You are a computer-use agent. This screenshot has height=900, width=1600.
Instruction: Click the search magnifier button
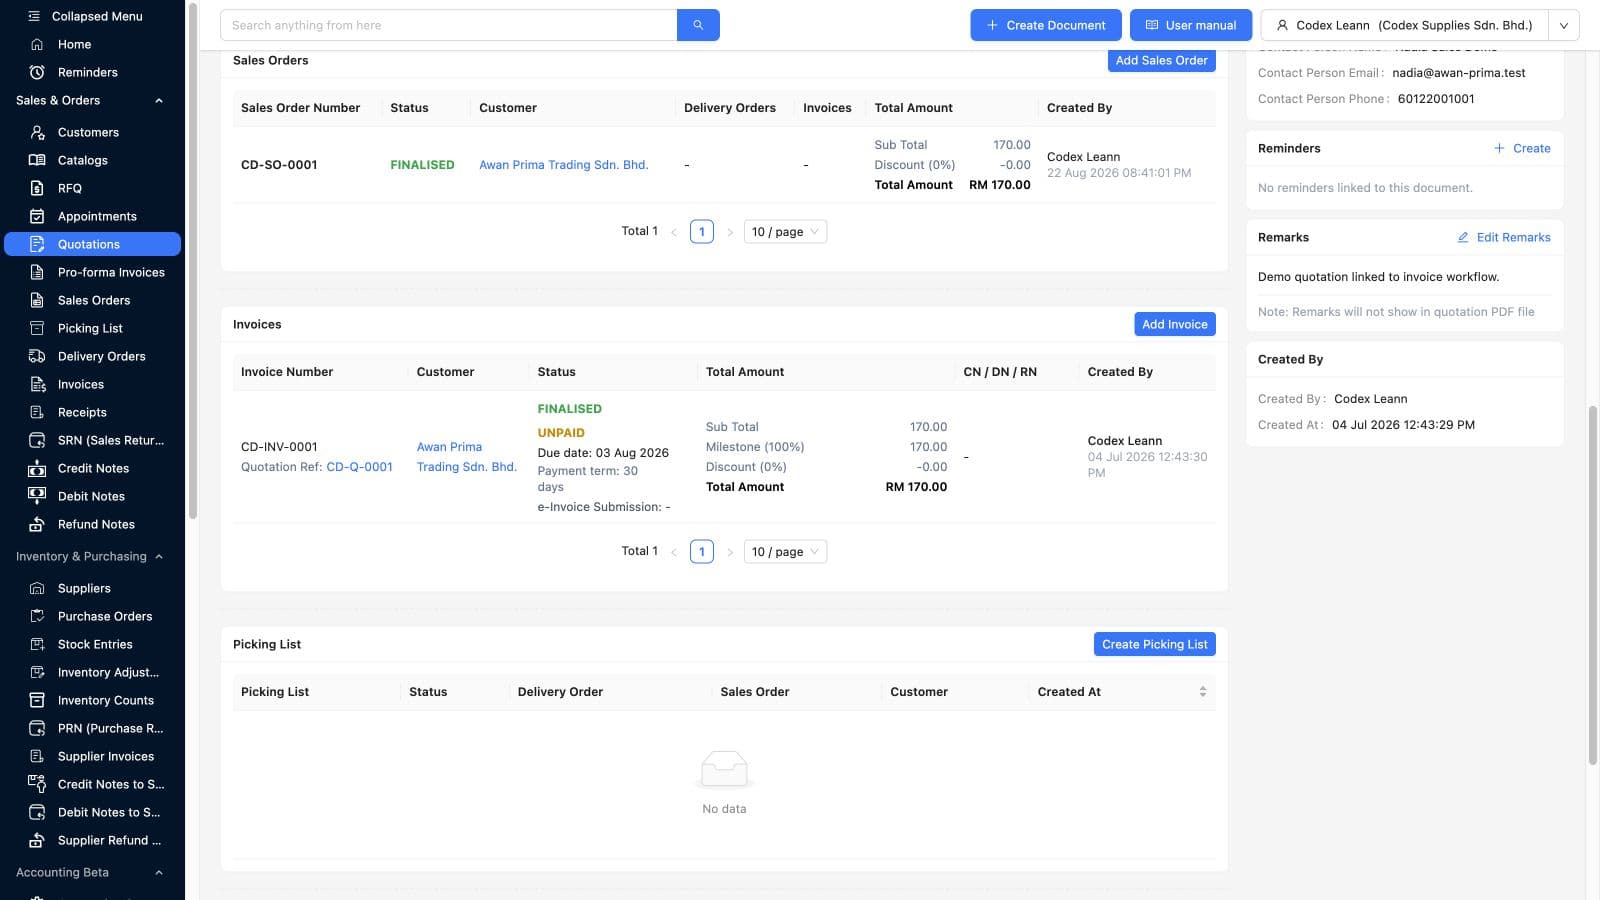click(698, 25)
